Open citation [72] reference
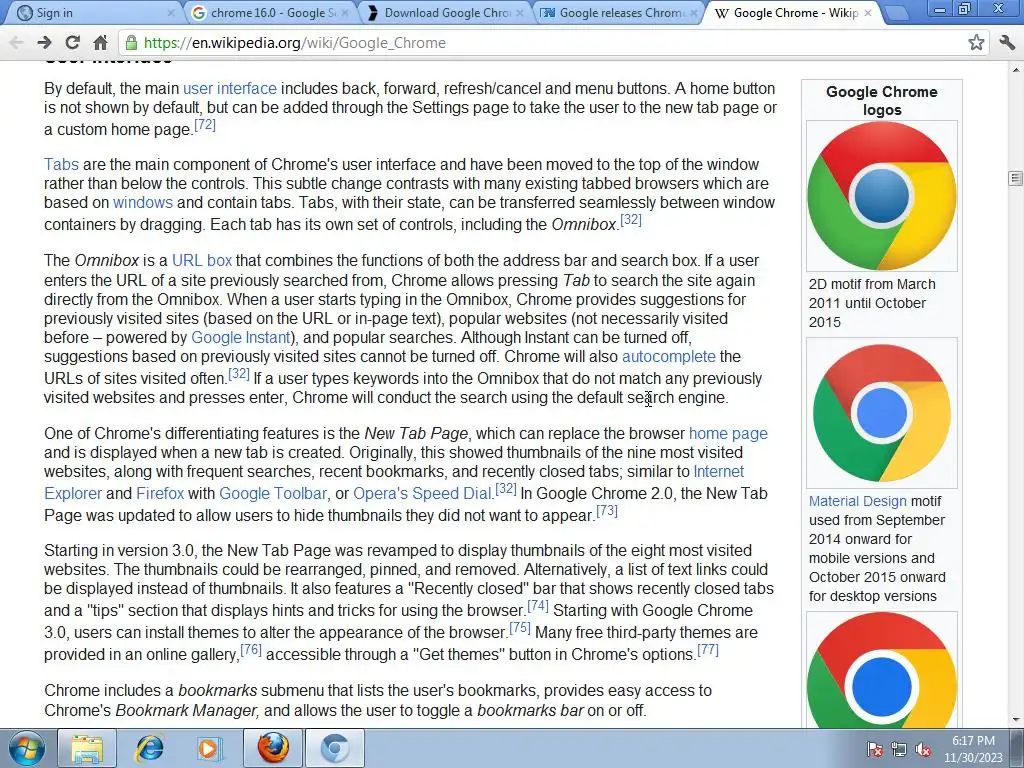The width and height of the screenshot is (1024, 768). coord(205,124)
